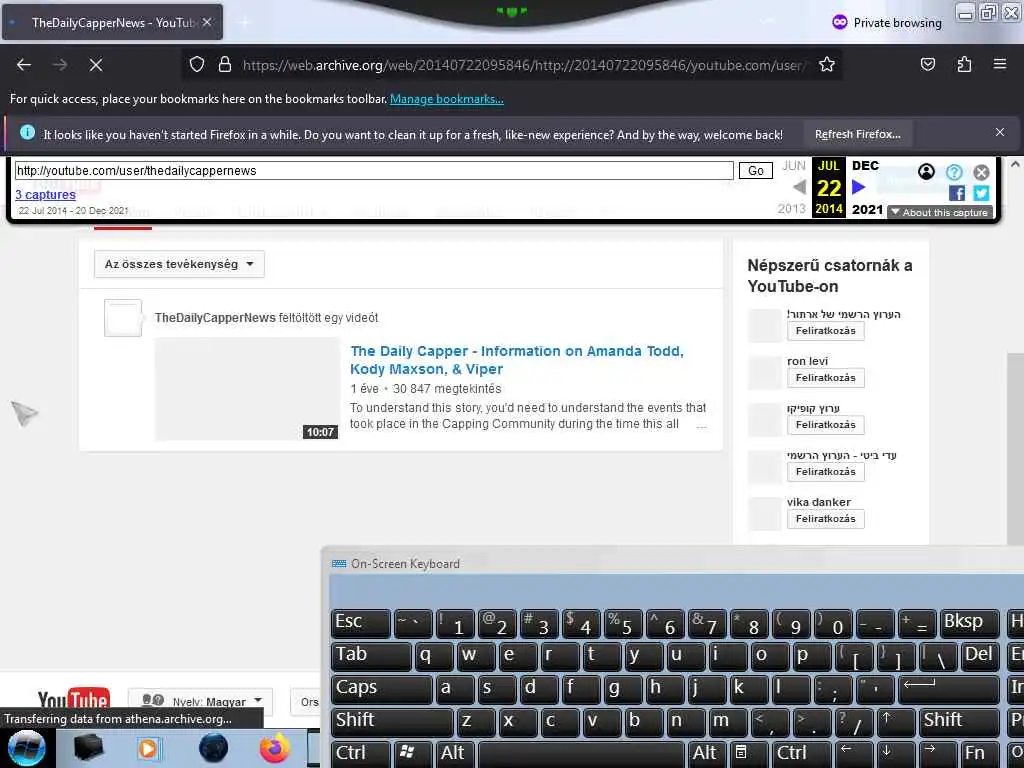Viewport: 1024px width, 768px height.
Task: Open the Manage bookmarks... link
Action: tap(447, 99)
